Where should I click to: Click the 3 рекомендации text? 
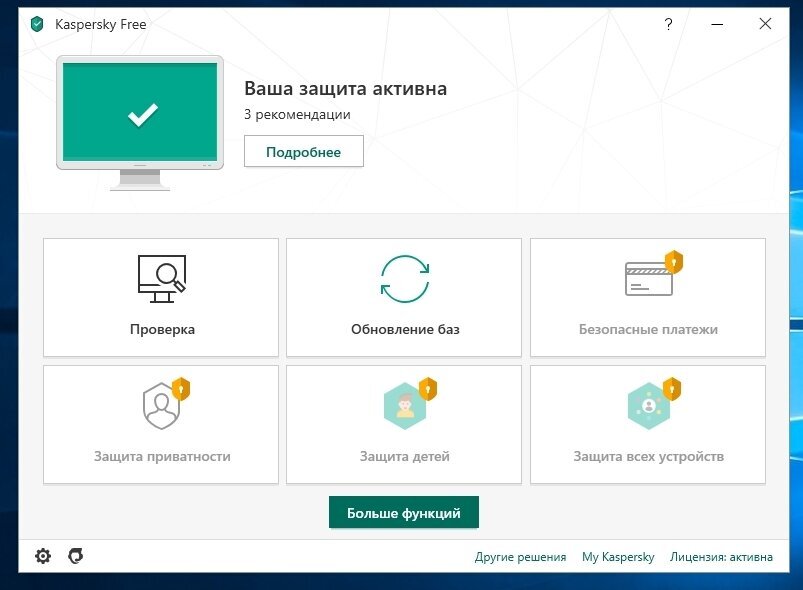297,114
